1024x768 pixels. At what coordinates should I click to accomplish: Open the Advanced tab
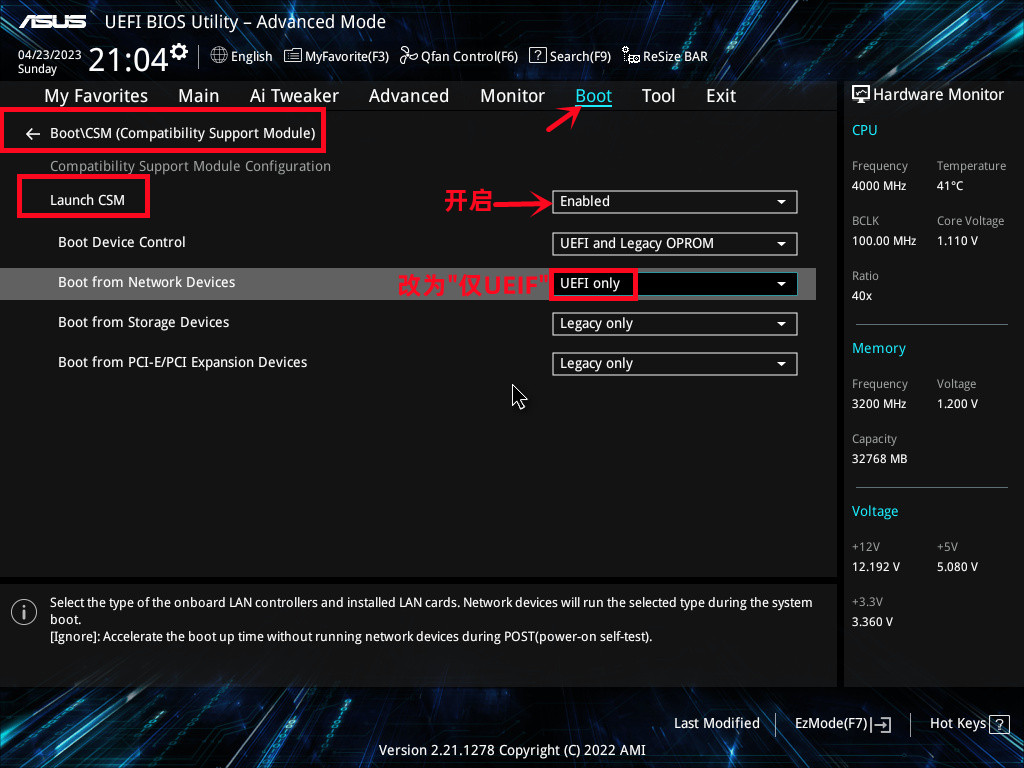409,96
